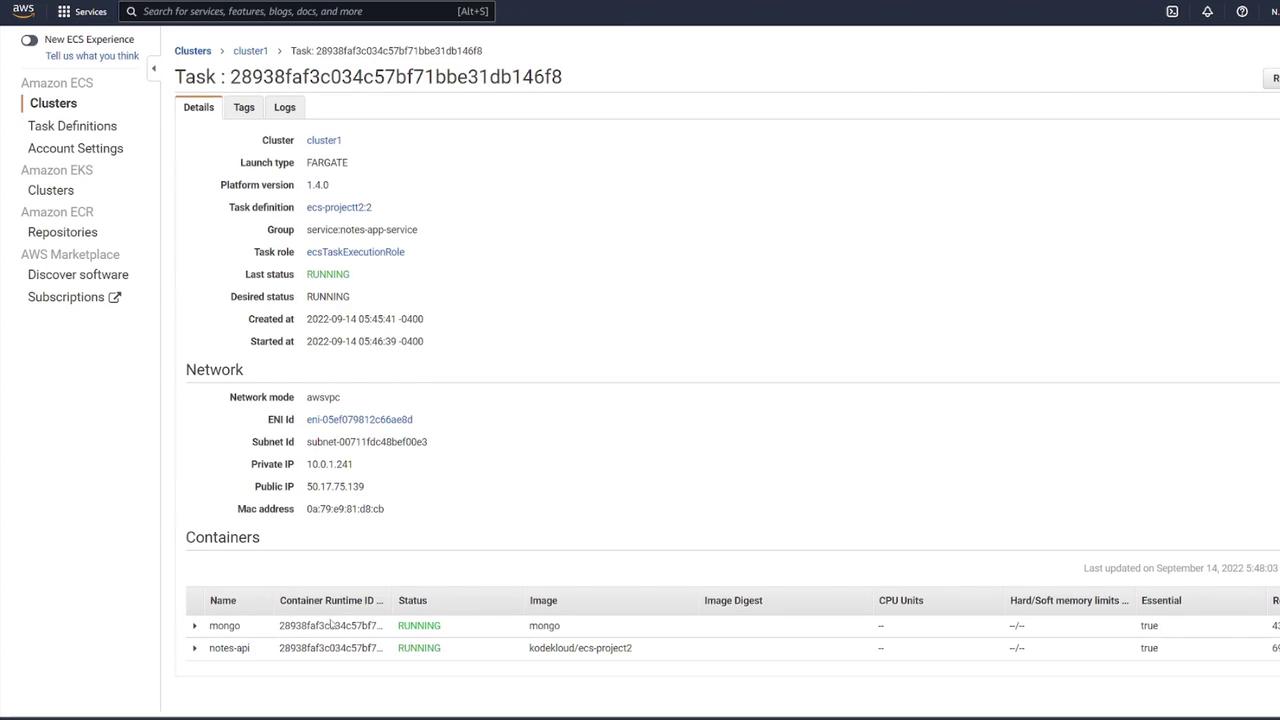This screenshot has height=720, width=1280.
Task: Click the group value service:notes-app-service
Action: click(x=362, y=230)
